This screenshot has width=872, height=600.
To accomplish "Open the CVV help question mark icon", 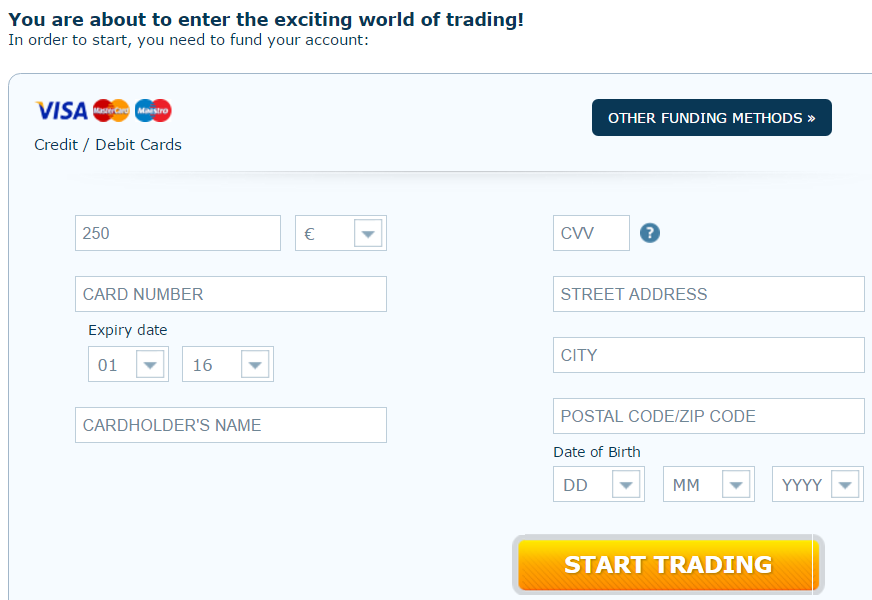I will [x=650, y=233].
